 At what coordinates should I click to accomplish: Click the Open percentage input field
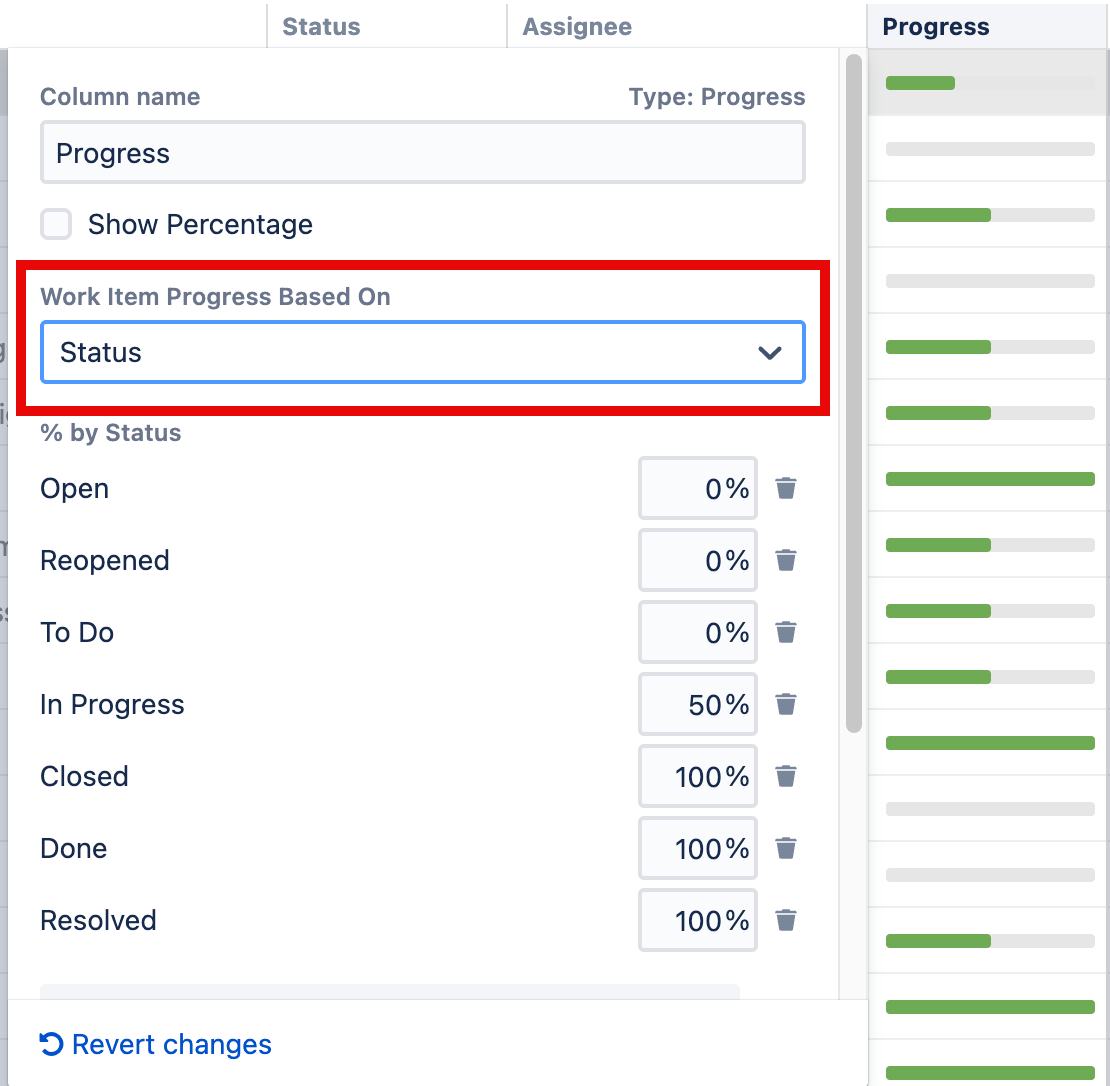click(697, 488)
